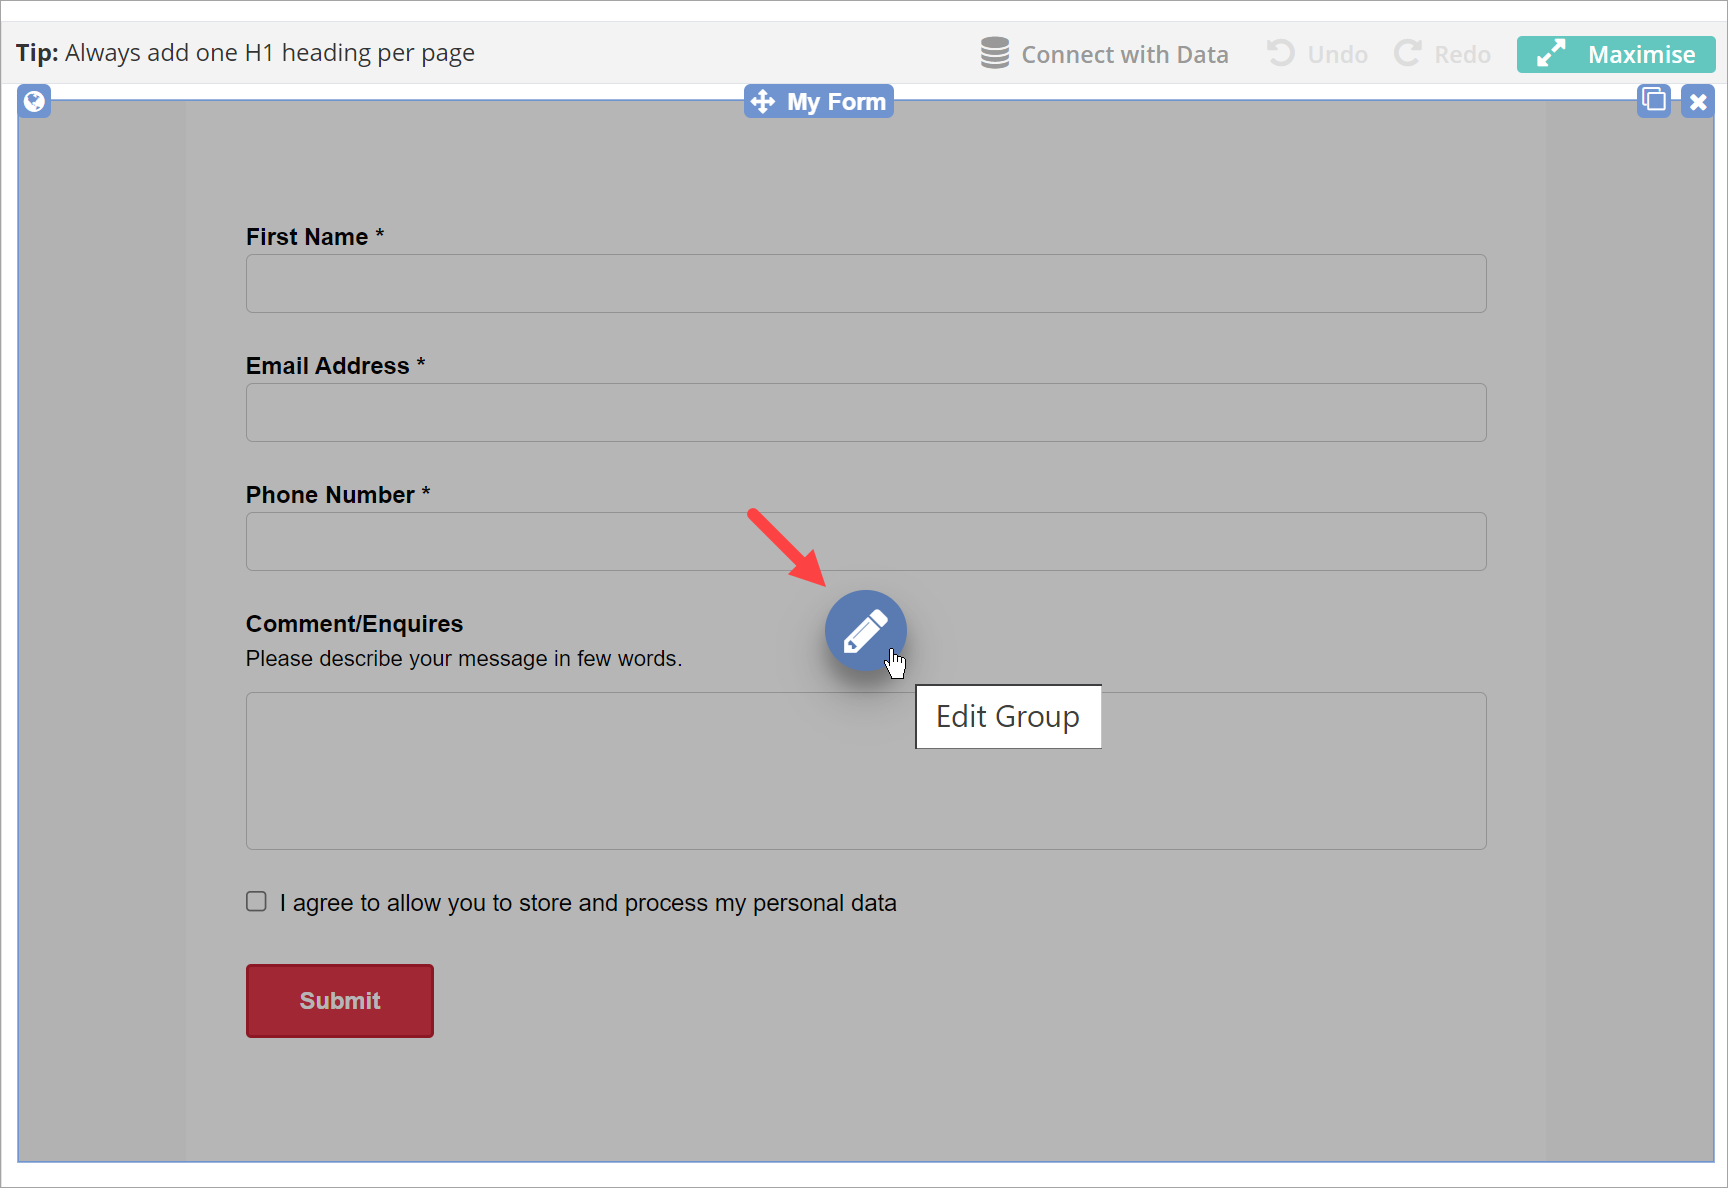Click the Comment/Enquires field heading
Viewport: 1728px width, 1188px height.
click(x=354, y=624)
